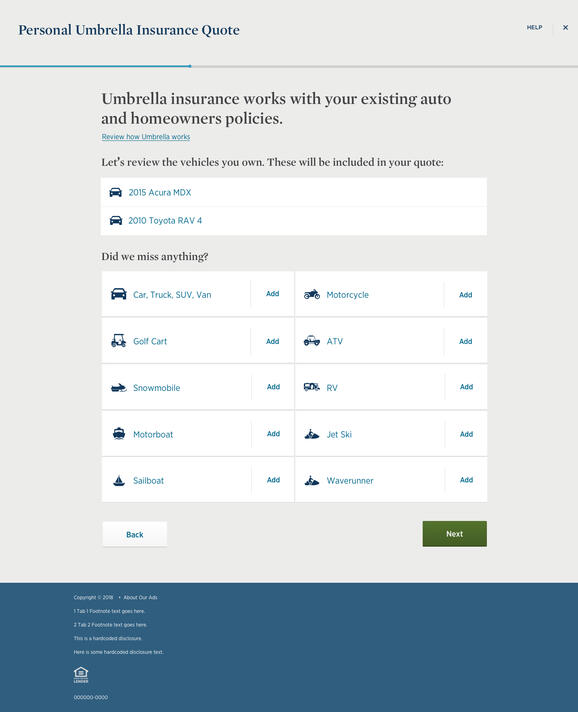The image size is (578, 712).
Task: Click the RV camper icon
Action: [311, 387]
